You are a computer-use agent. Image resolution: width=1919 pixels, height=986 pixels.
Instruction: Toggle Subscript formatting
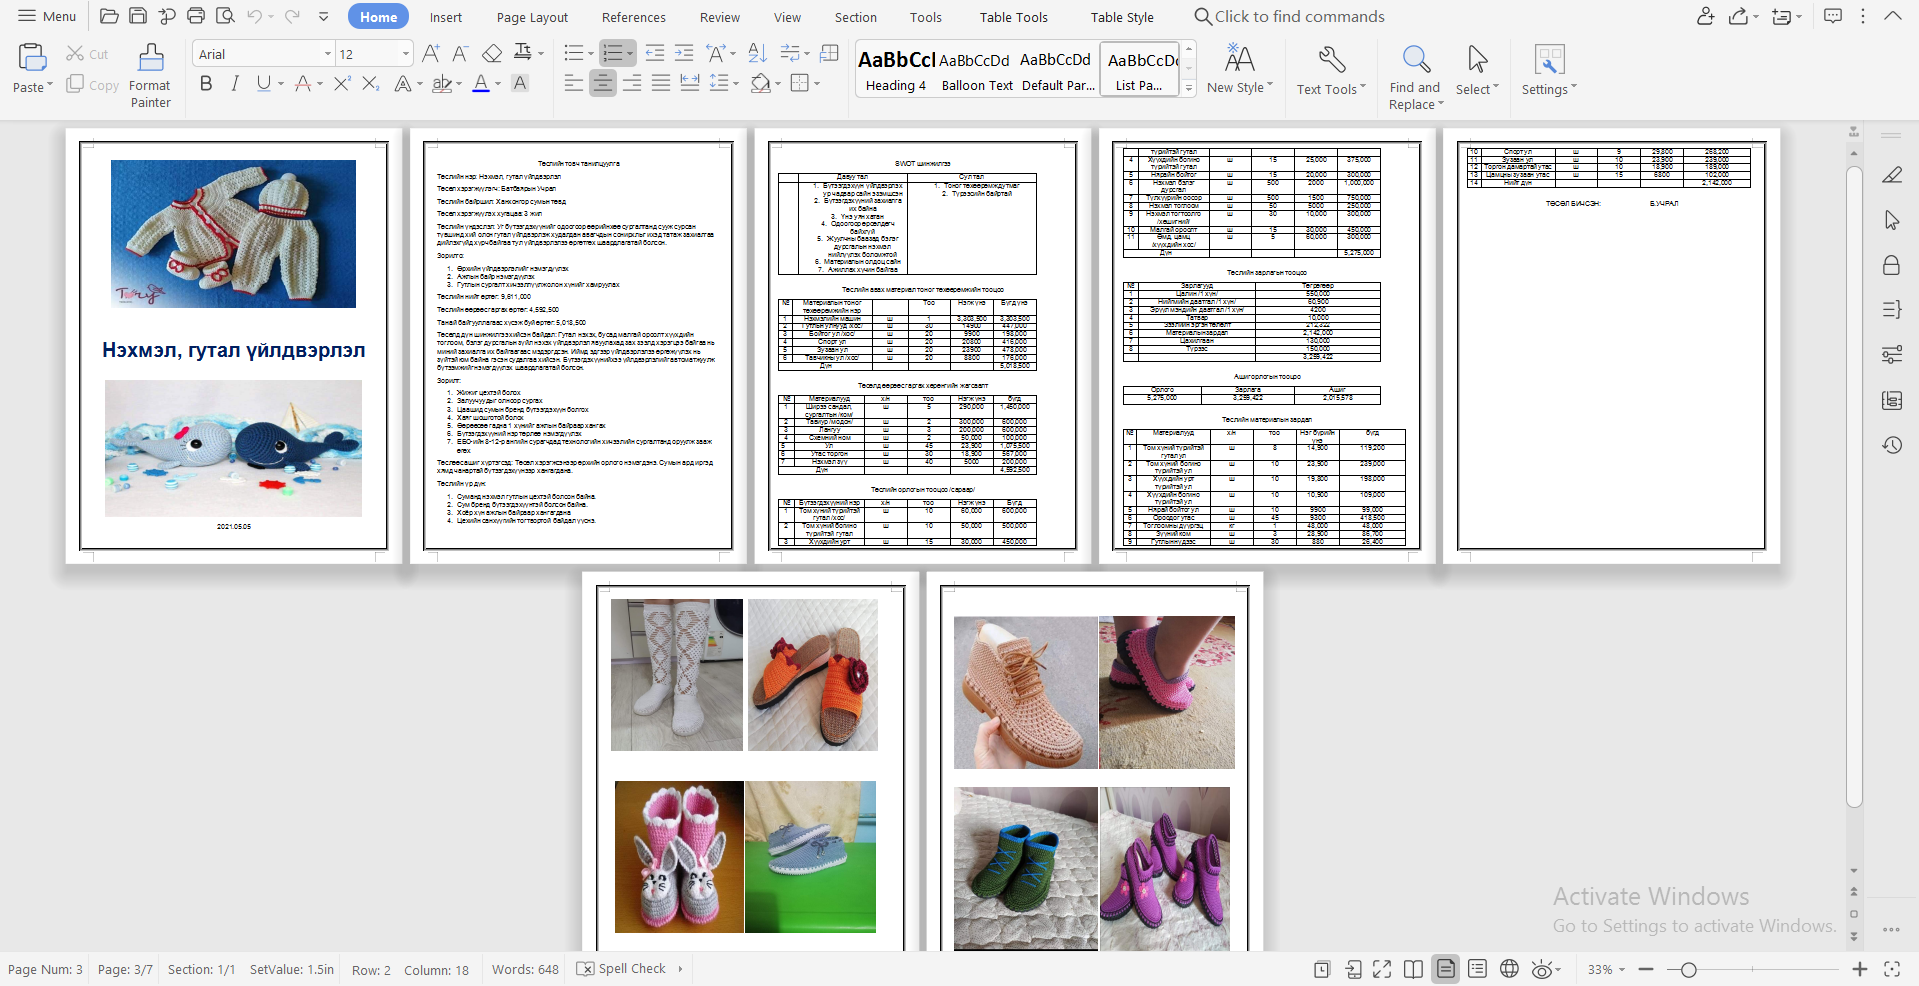371,84
